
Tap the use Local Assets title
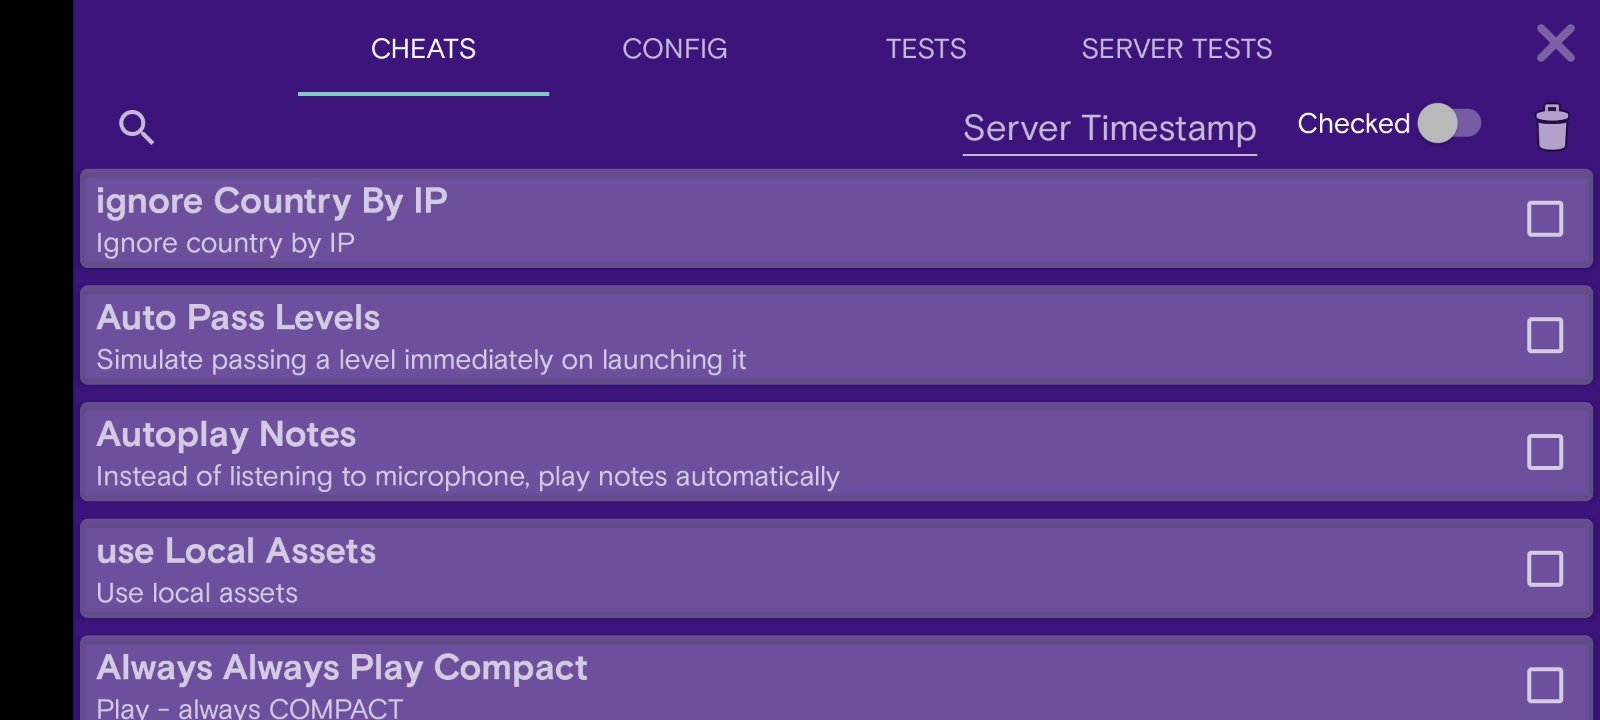236,551
